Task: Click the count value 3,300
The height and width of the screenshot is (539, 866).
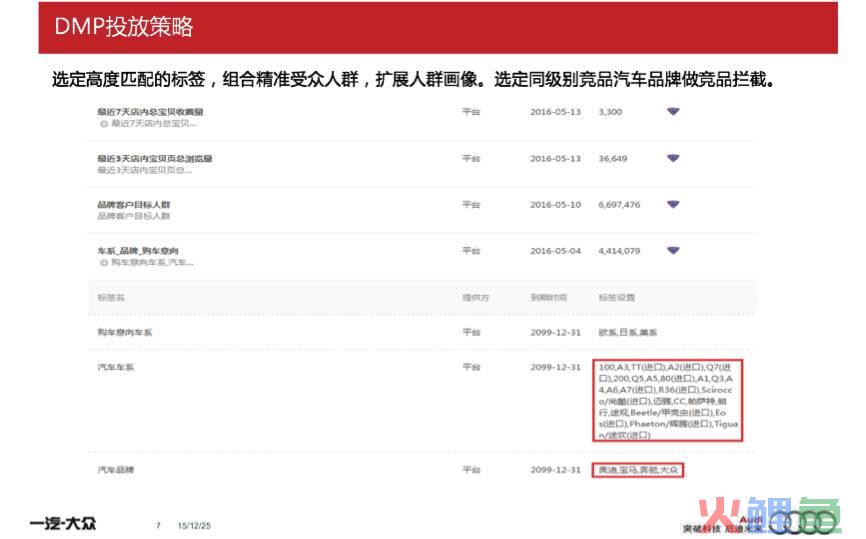Action: point(610,112)
